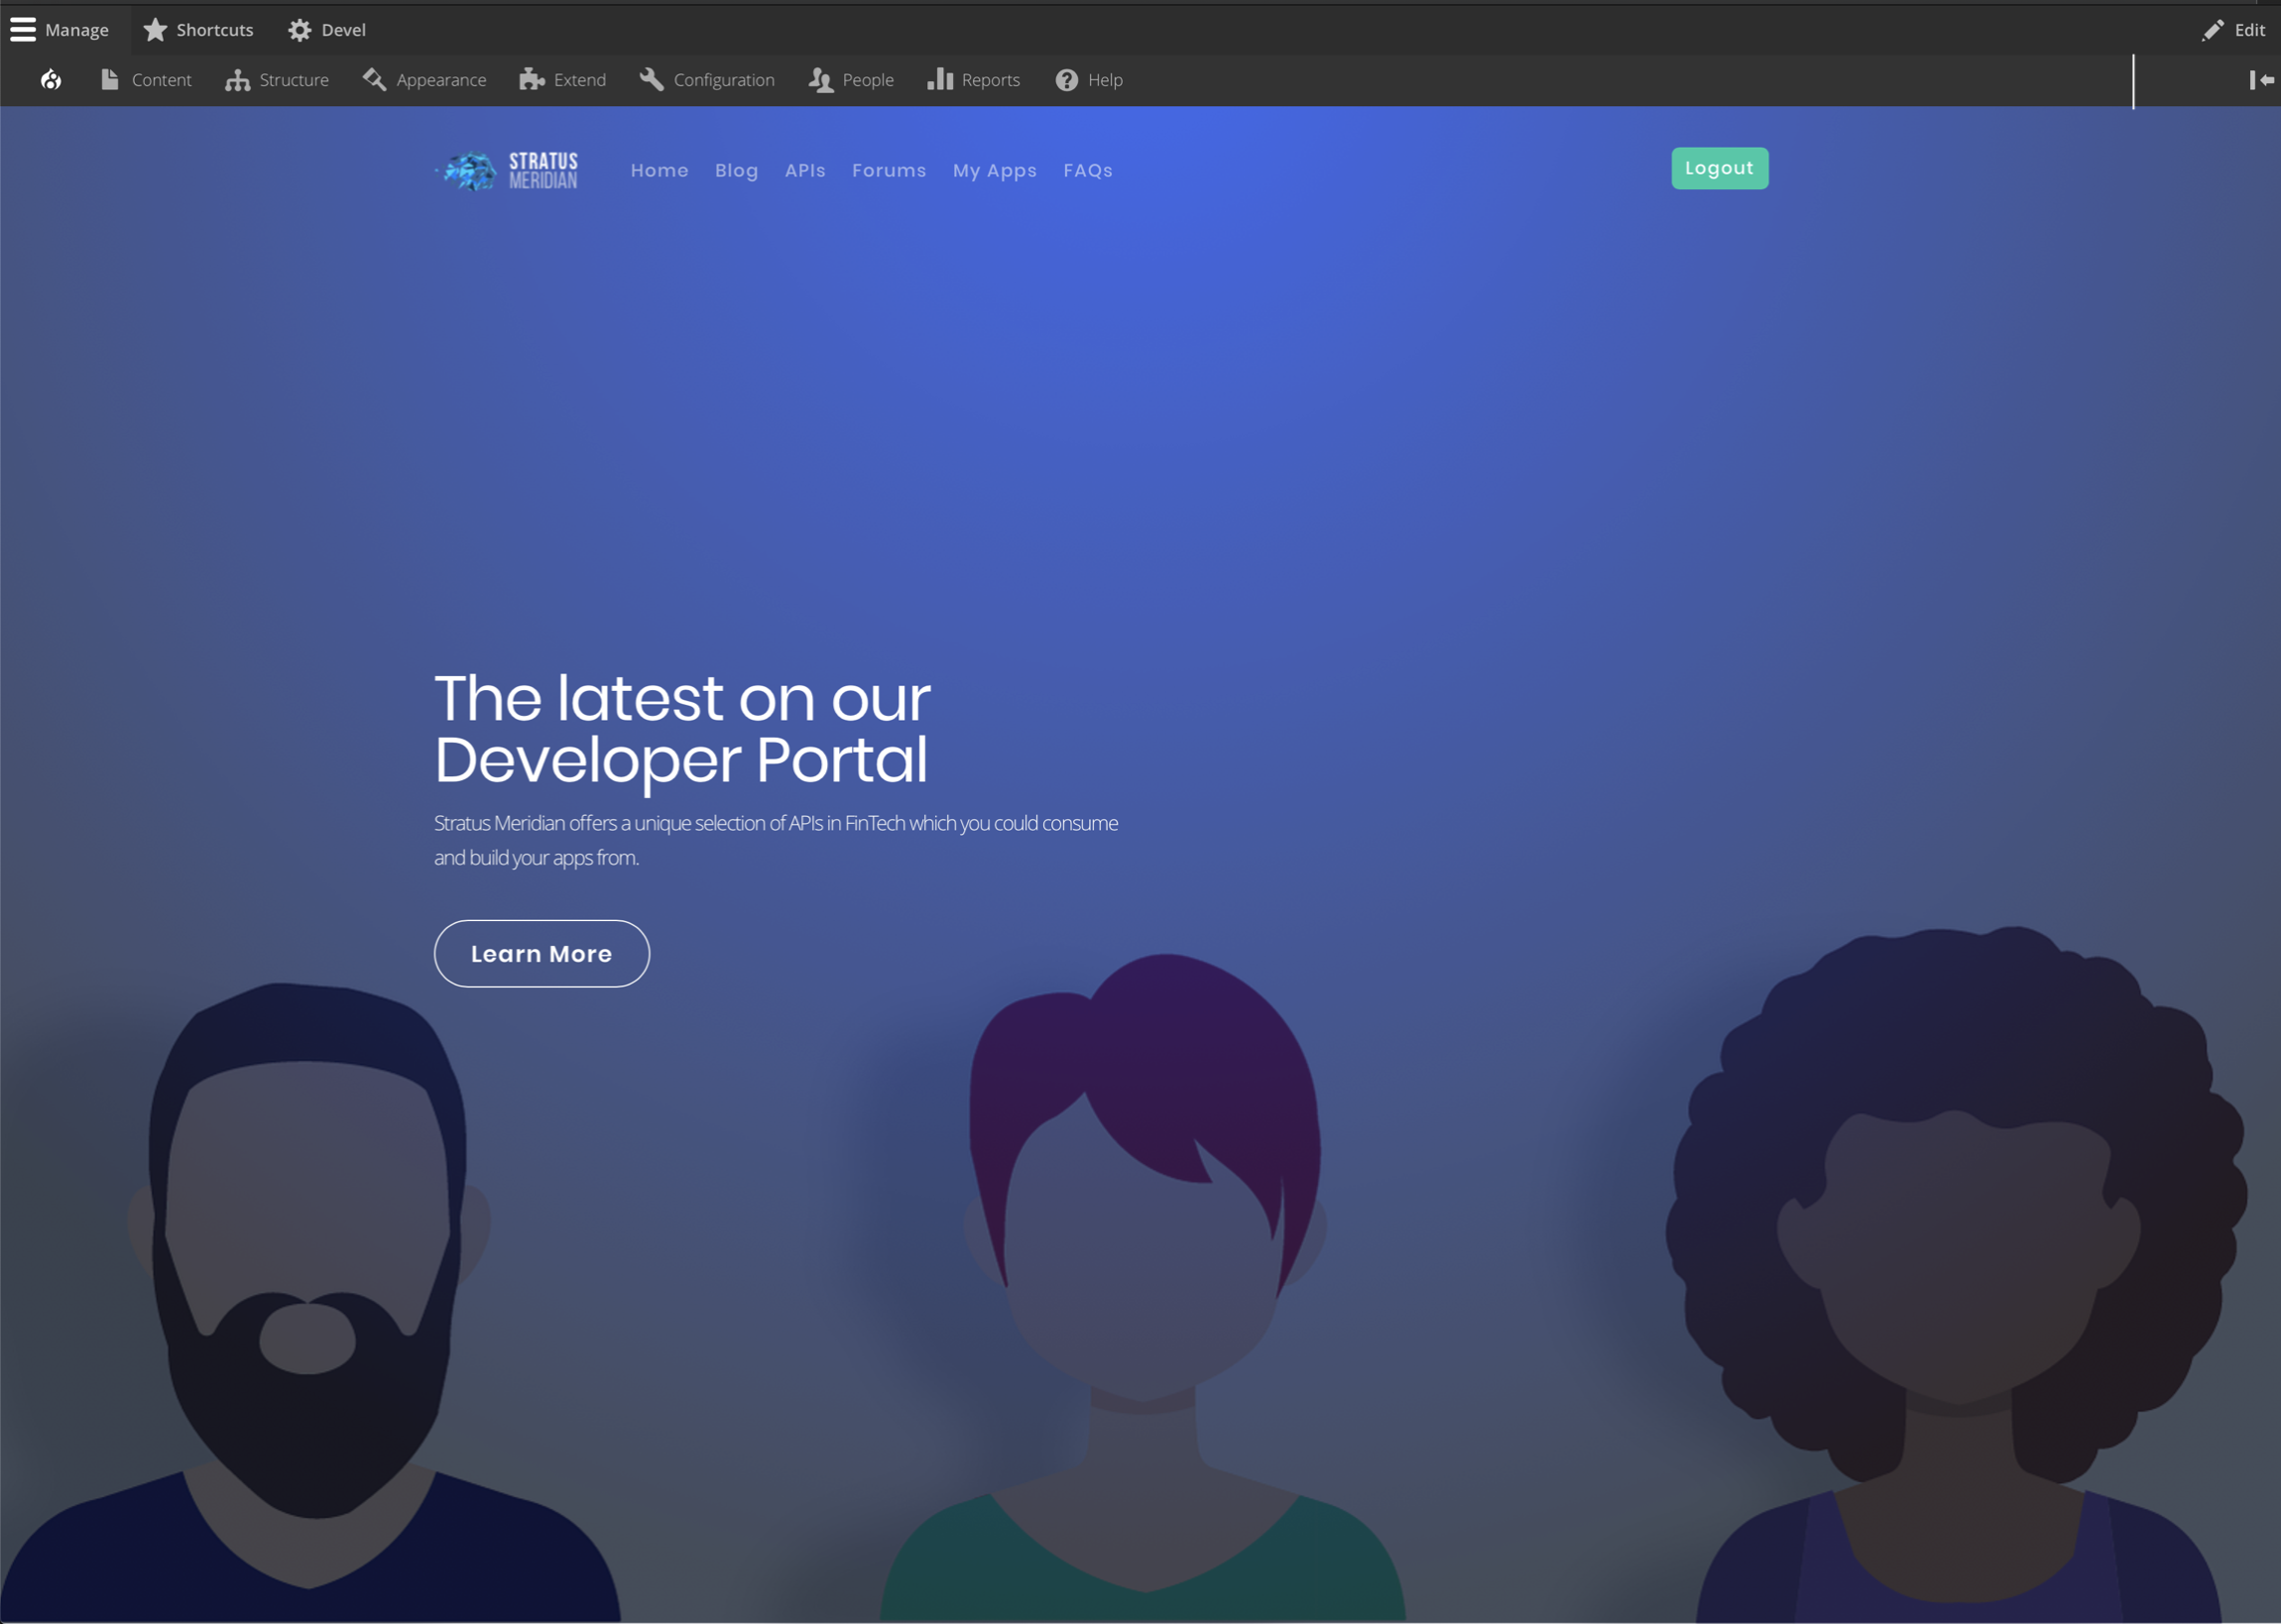
Task: Expand the Configuration menu
Action: [x=707, y=80]
